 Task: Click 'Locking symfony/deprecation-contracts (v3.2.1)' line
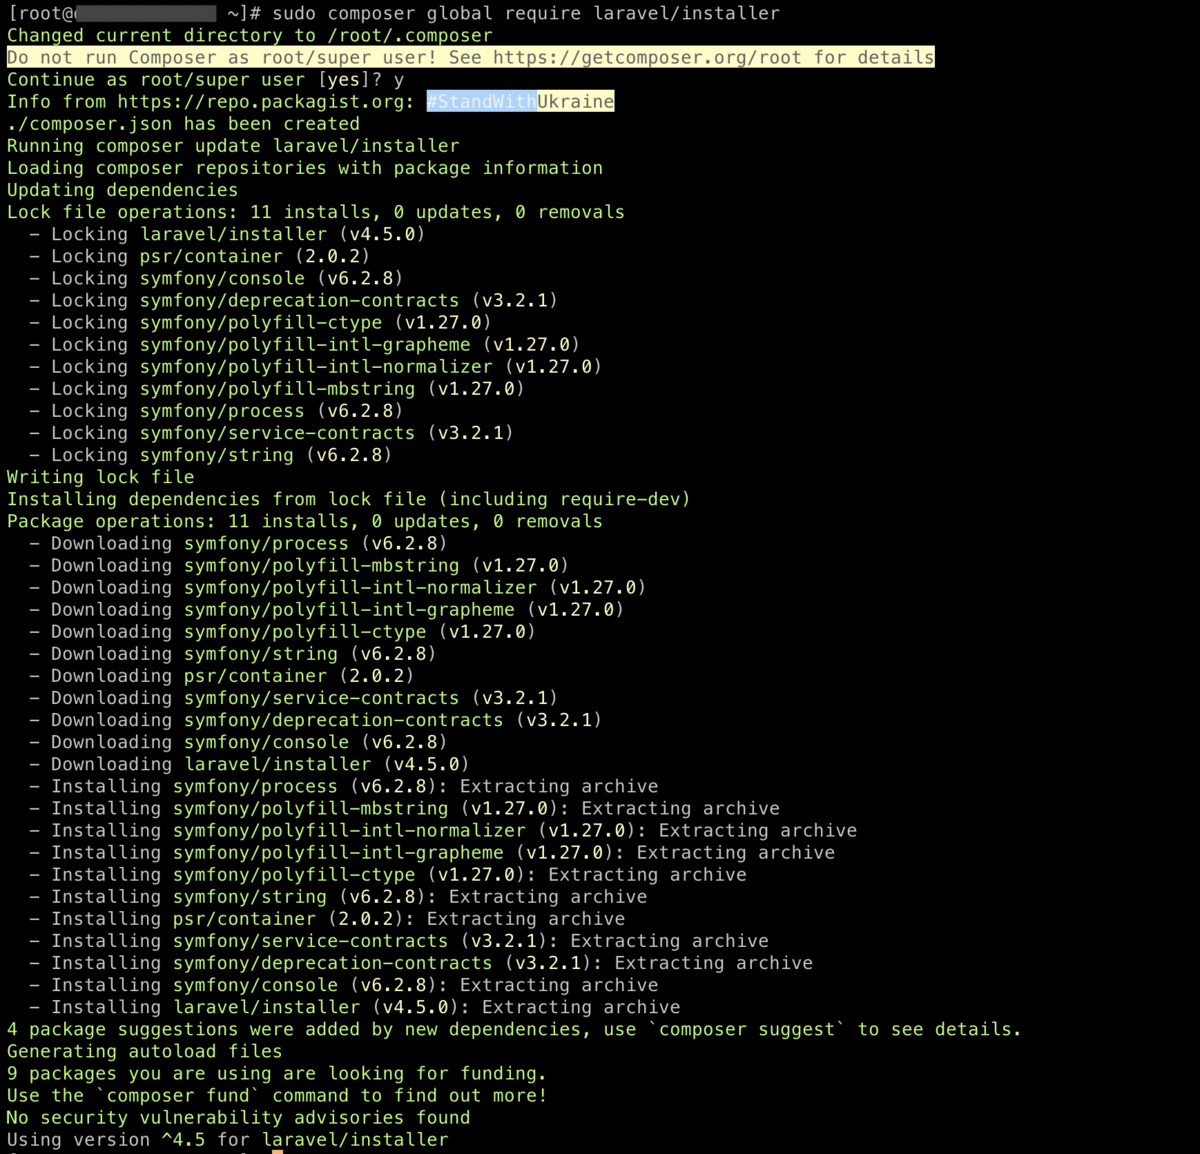click(x=293, y=299)
